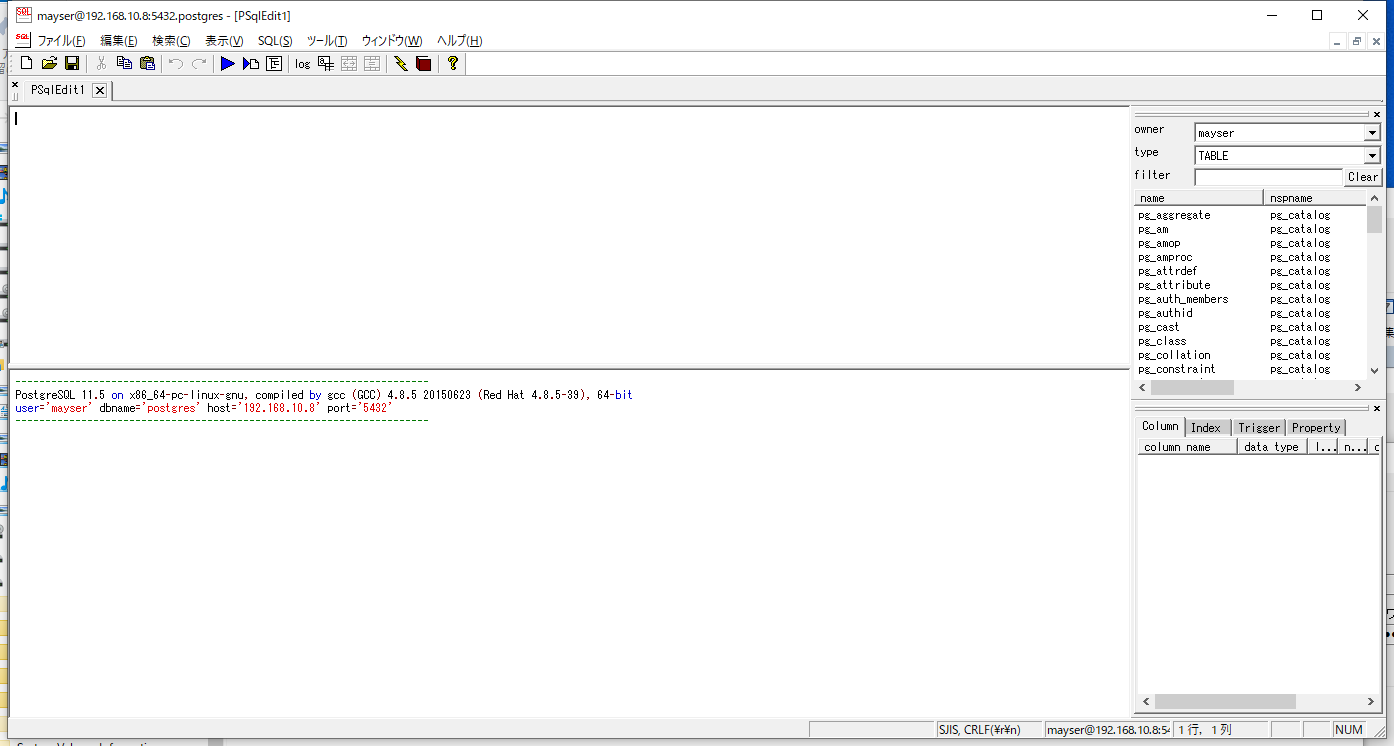
Task: Select pg_attrdef in the table list
Action: (1167, 271)
